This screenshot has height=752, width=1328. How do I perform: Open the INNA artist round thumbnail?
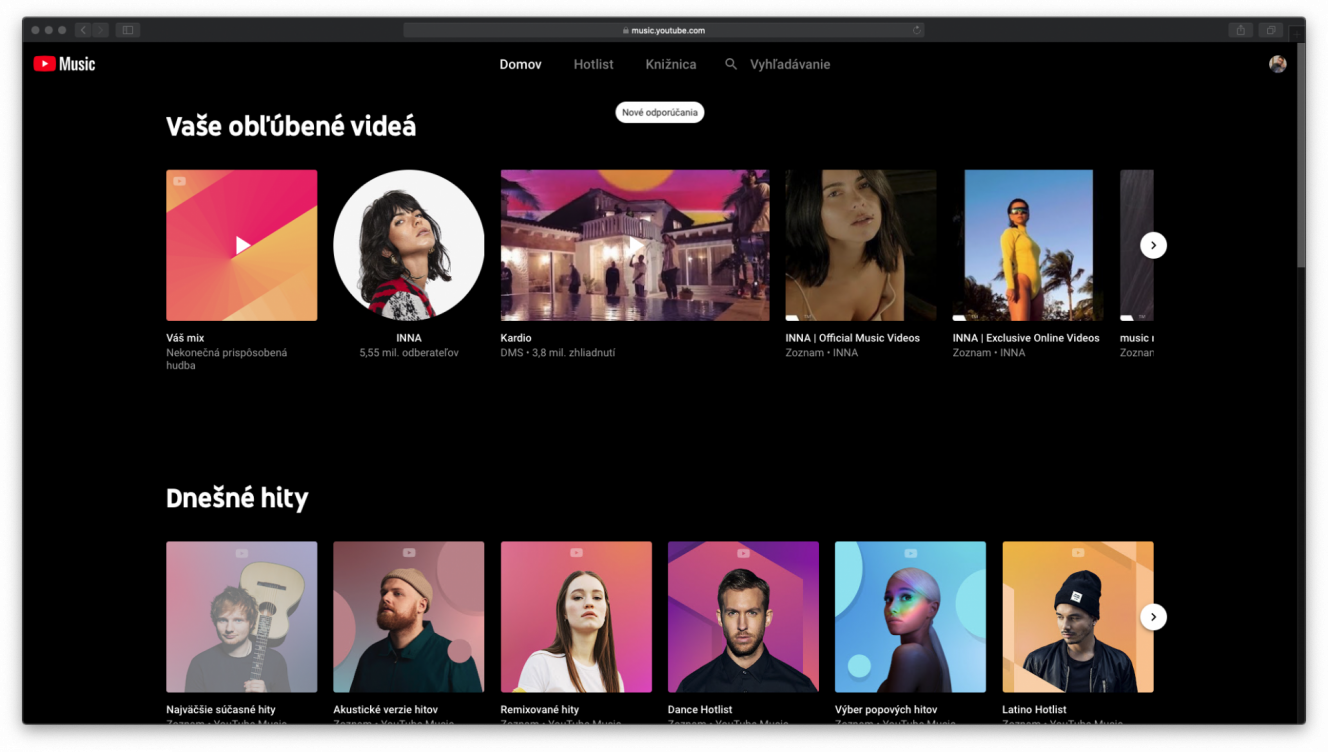(409, 245)
